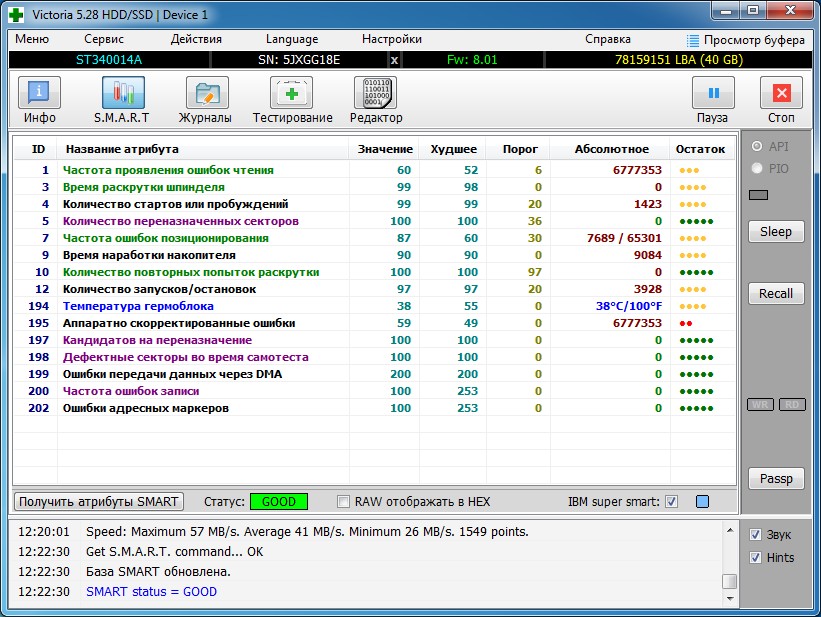Open the Инфо drive information icon
This screenshot has width=821, height=617.
pos(39,93)
